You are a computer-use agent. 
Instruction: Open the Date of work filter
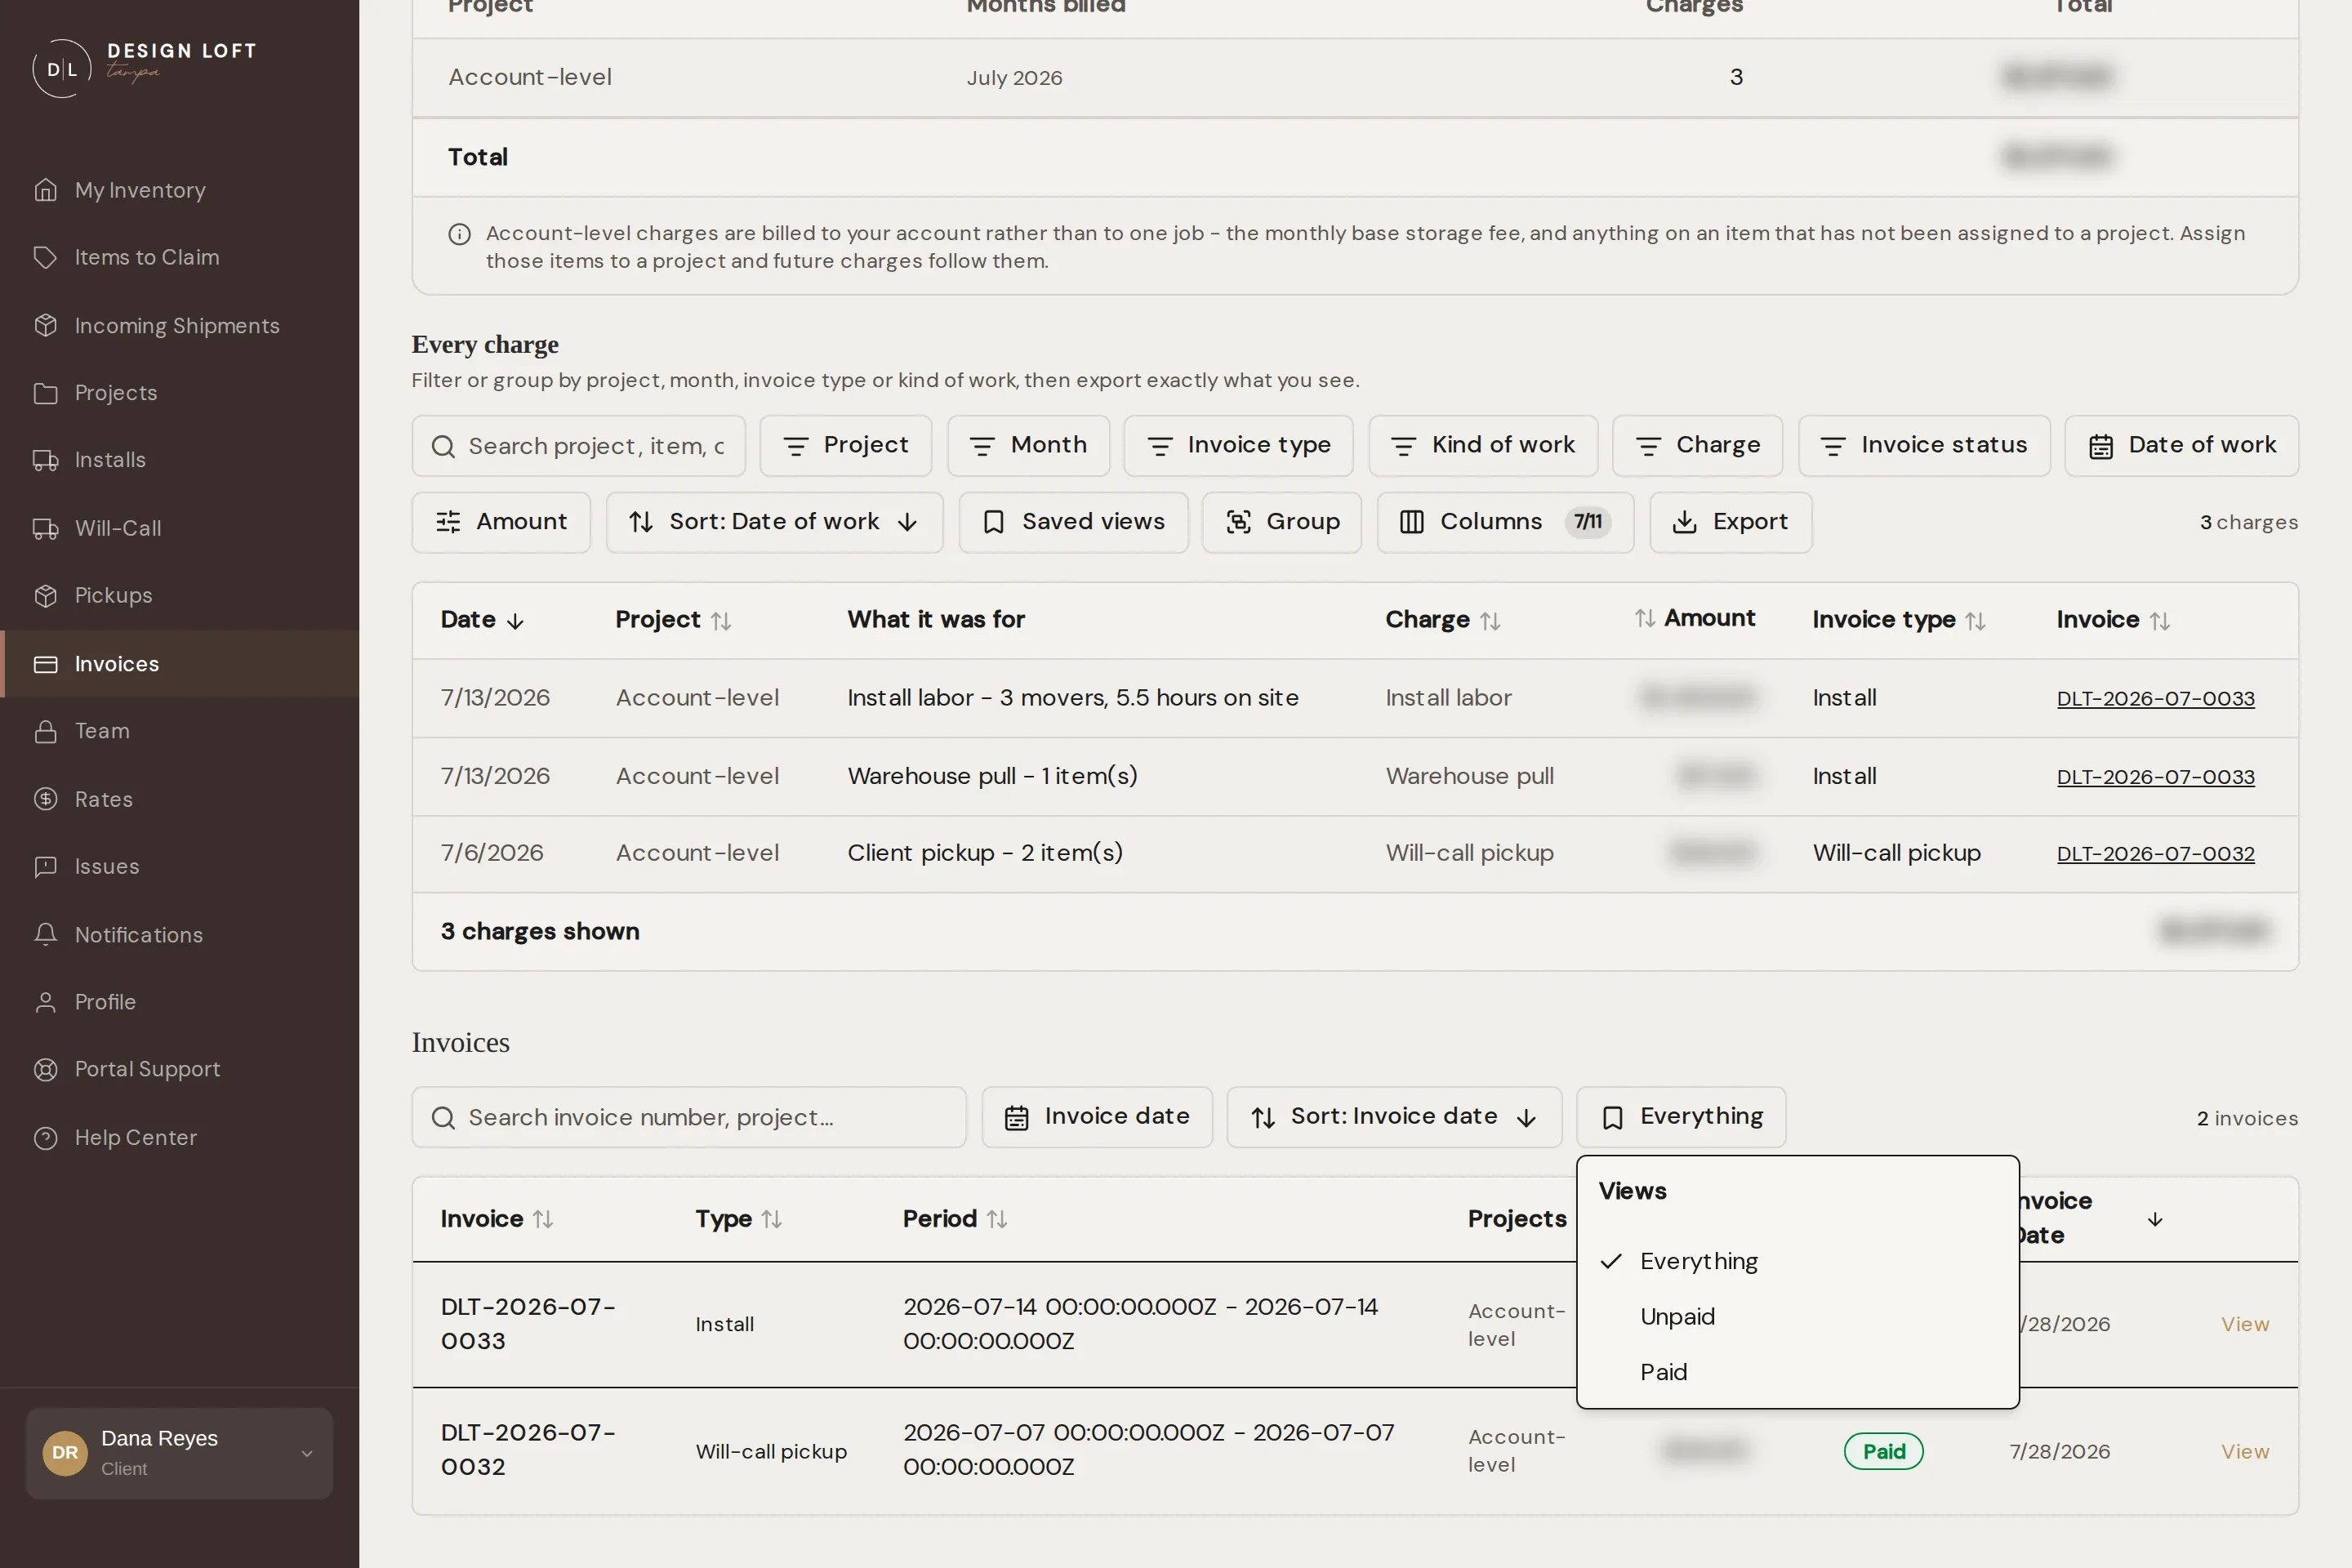coord(2182,445)
